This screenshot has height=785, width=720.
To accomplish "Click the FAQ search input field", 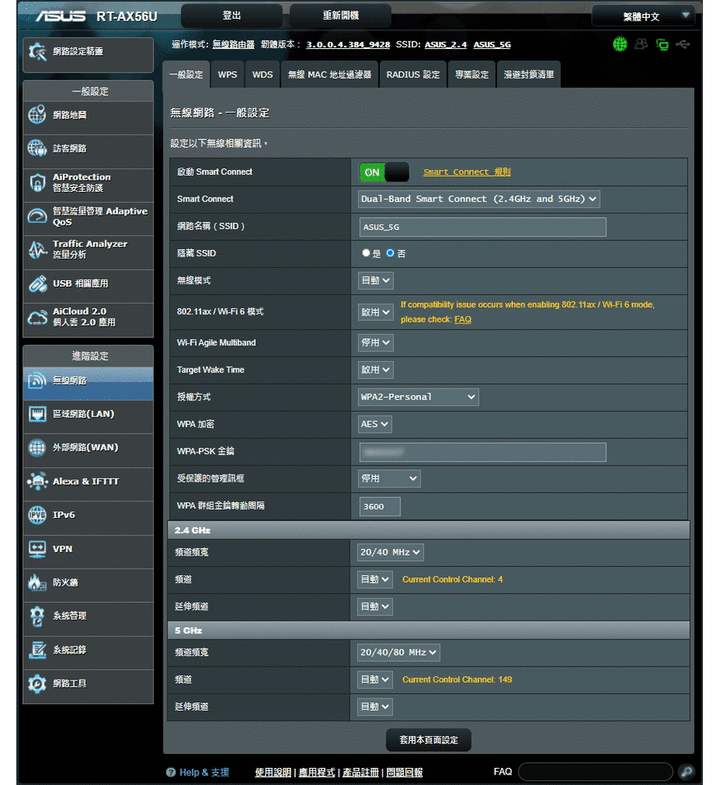I will click(596, 771).
